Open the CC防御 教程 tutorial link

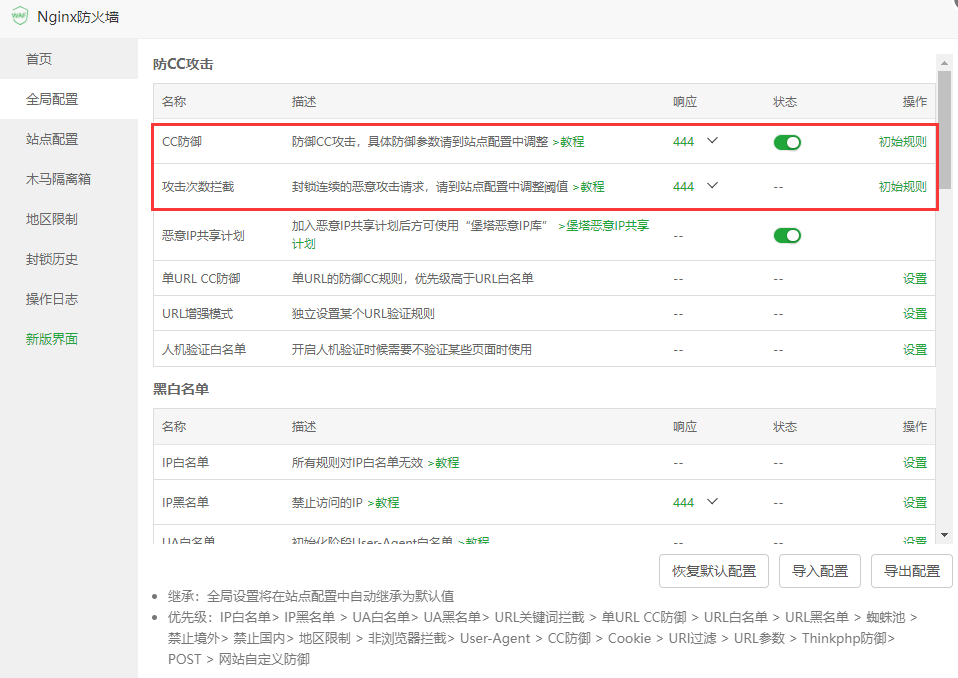(568, 142)
